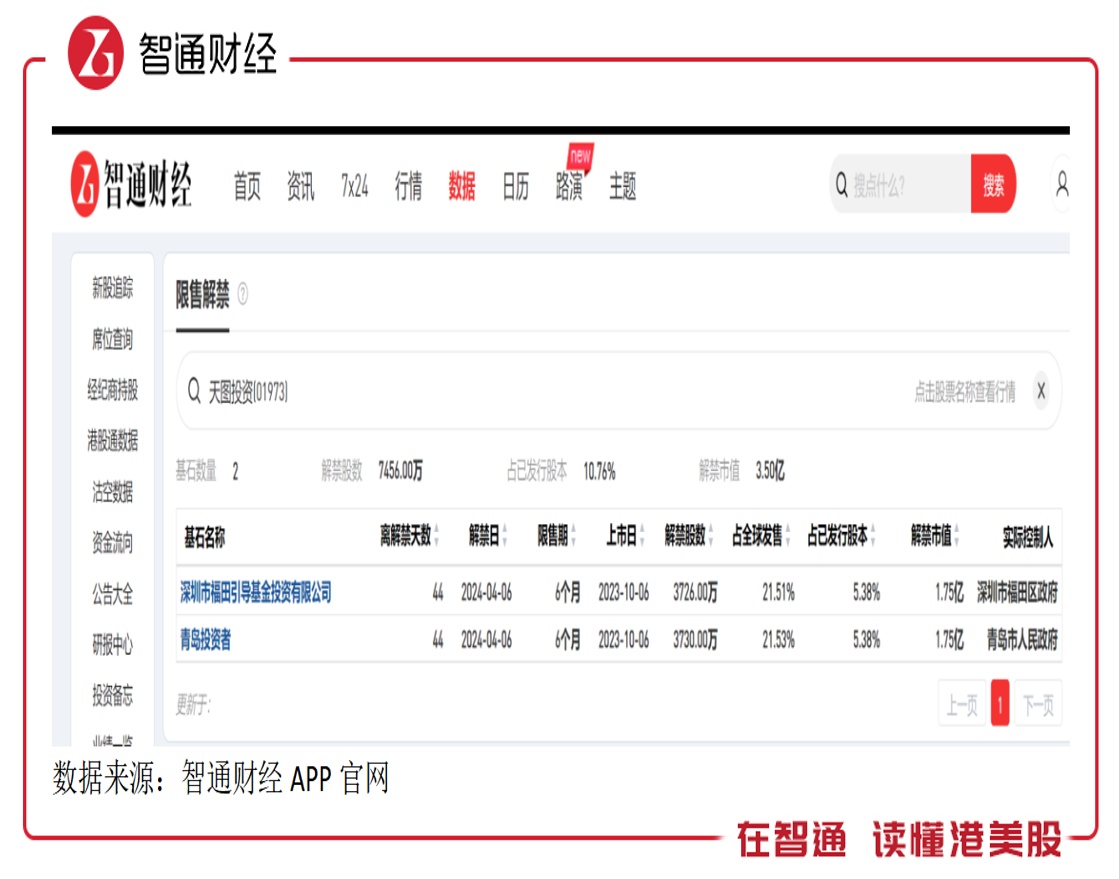The width and height of the screenshot is (1119, 879).
Task: Click 深圳市福田区政府 cell
Action: tap(1017, 591)
